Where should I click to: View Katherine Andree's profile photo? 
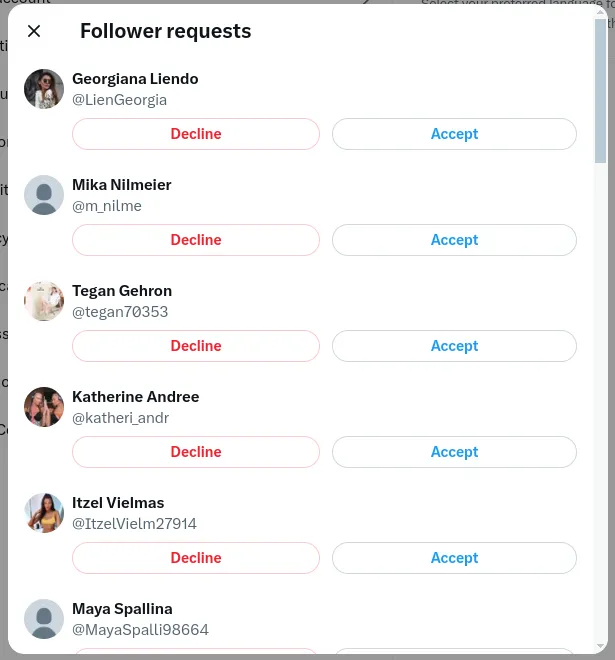[x=44, y=407]
